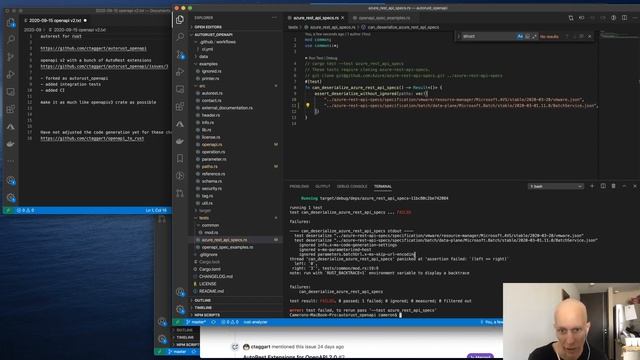Open the PROBLEMS panel tab
This screenshot has height=360, width=640.
pos(299,186)
